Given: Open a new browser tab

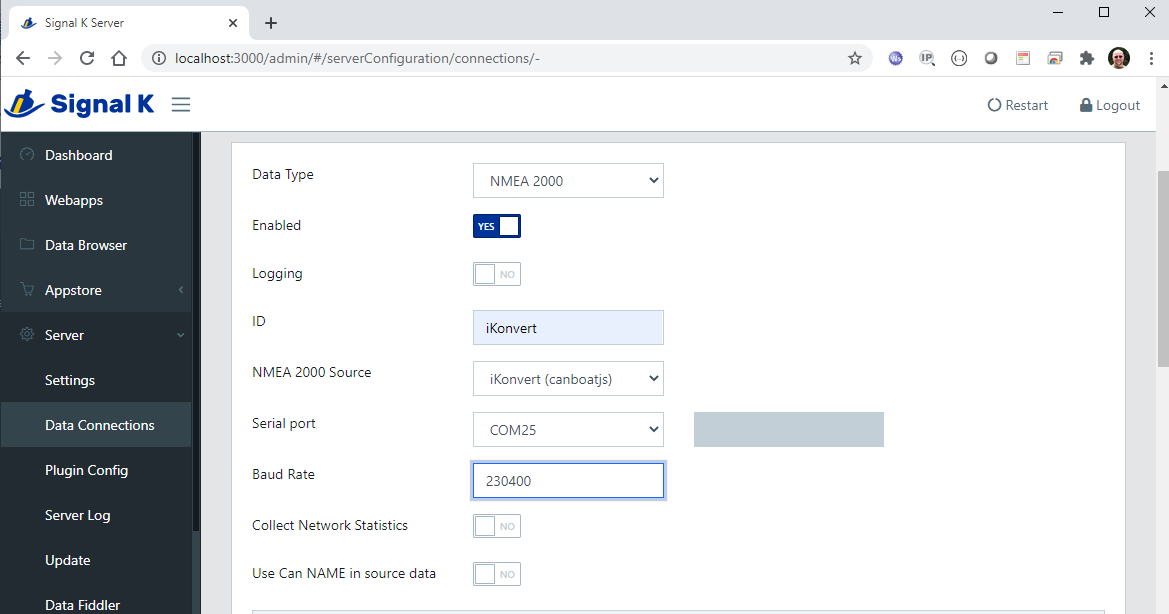Looking at the screenshot, I should [270, 23].
